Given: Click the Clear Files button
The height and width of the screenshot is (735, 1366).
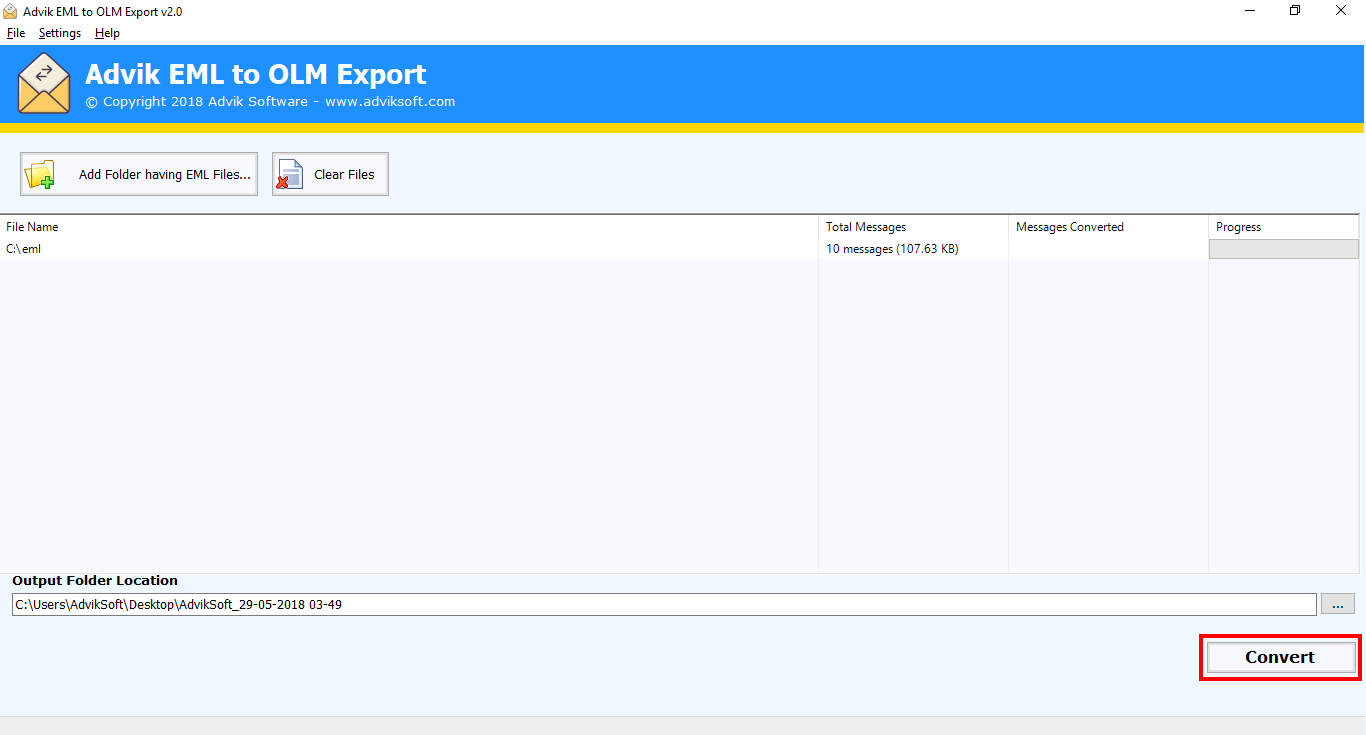Looking at the screenshot, I should click(330, 173).
